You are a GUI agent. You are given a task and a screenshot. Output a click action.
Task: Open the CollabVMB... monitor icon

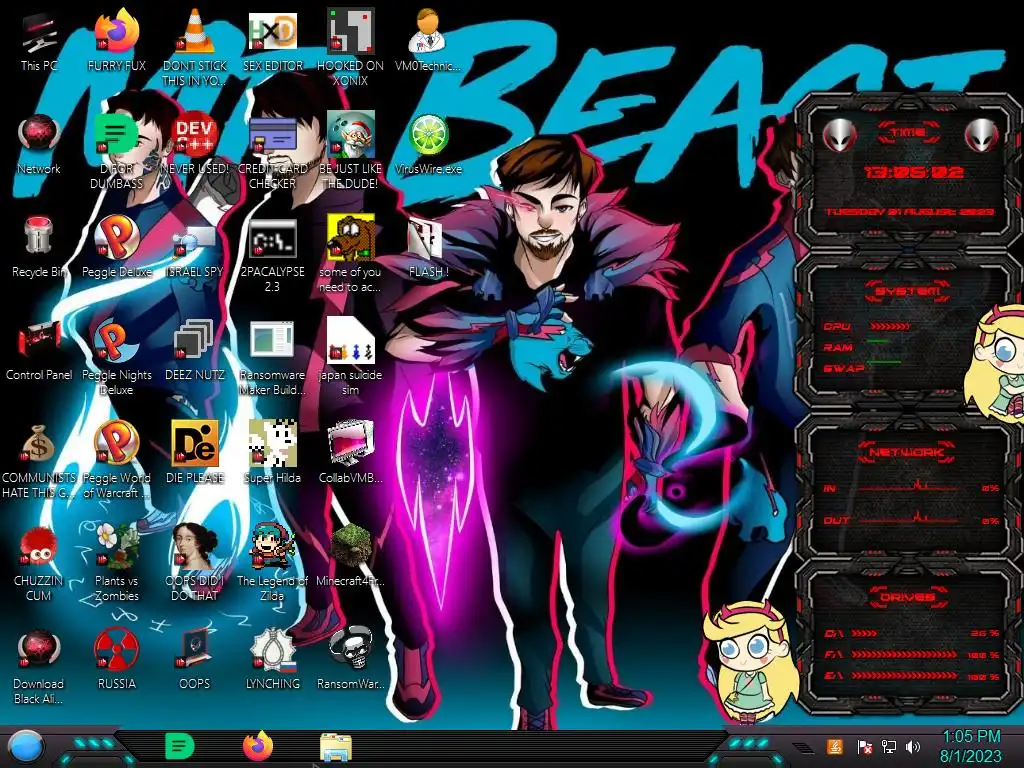click(x=350, y=452)
